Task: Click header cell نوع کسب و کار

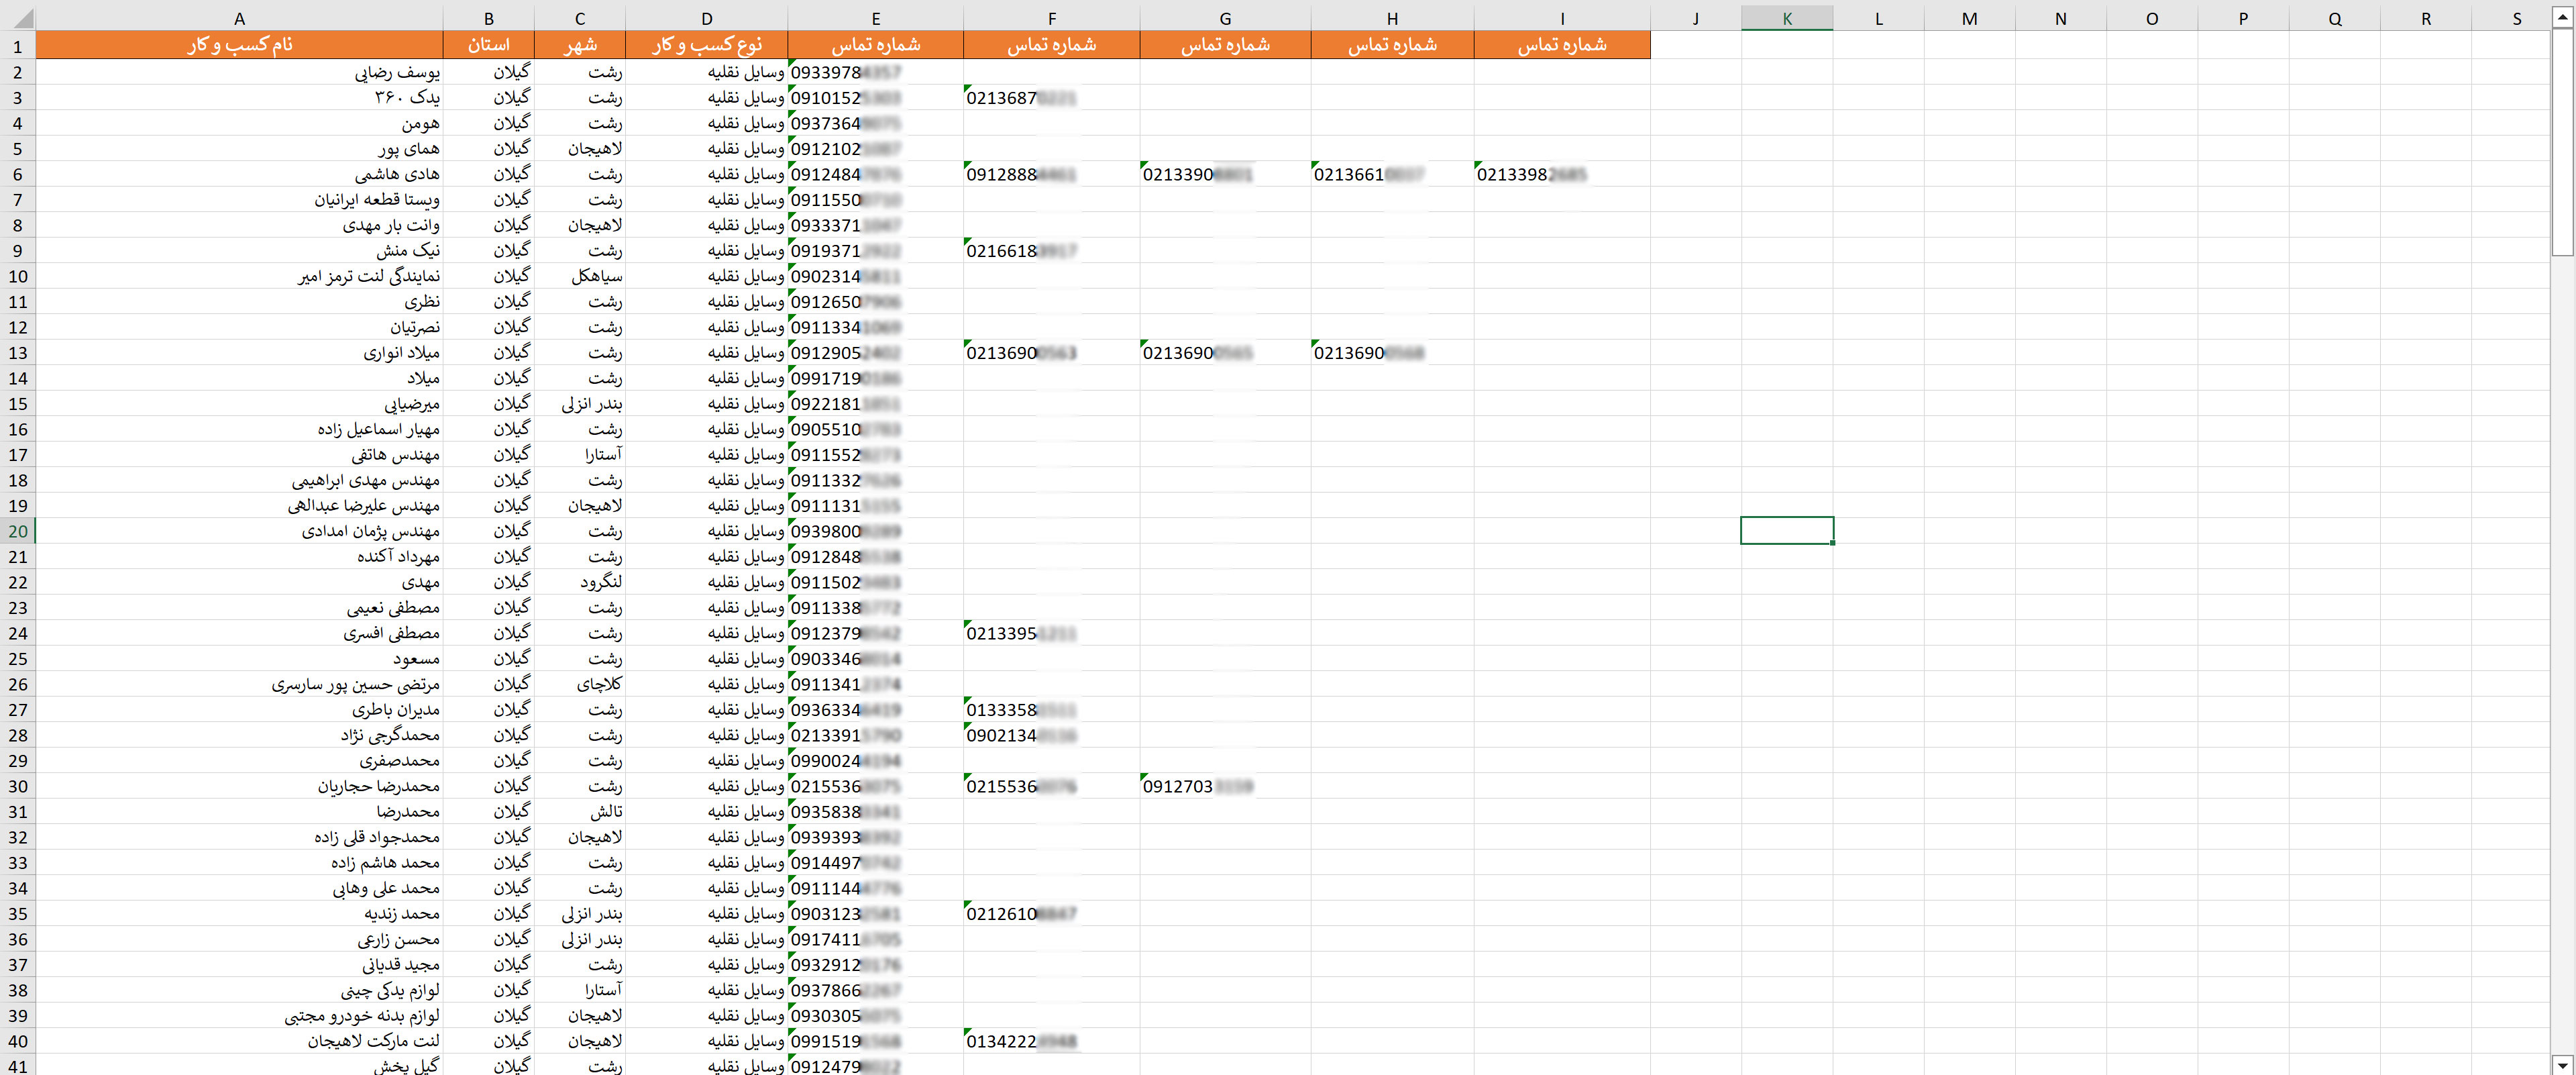Action: click(x=707, y=45)
